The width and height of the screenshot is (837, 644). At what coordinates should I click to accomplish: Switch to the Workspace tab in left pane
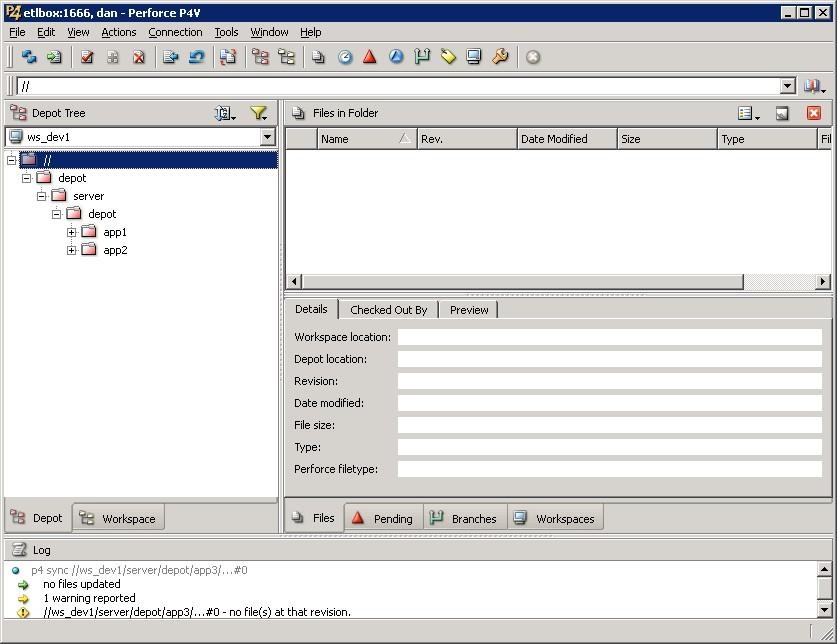click(118, 519)
